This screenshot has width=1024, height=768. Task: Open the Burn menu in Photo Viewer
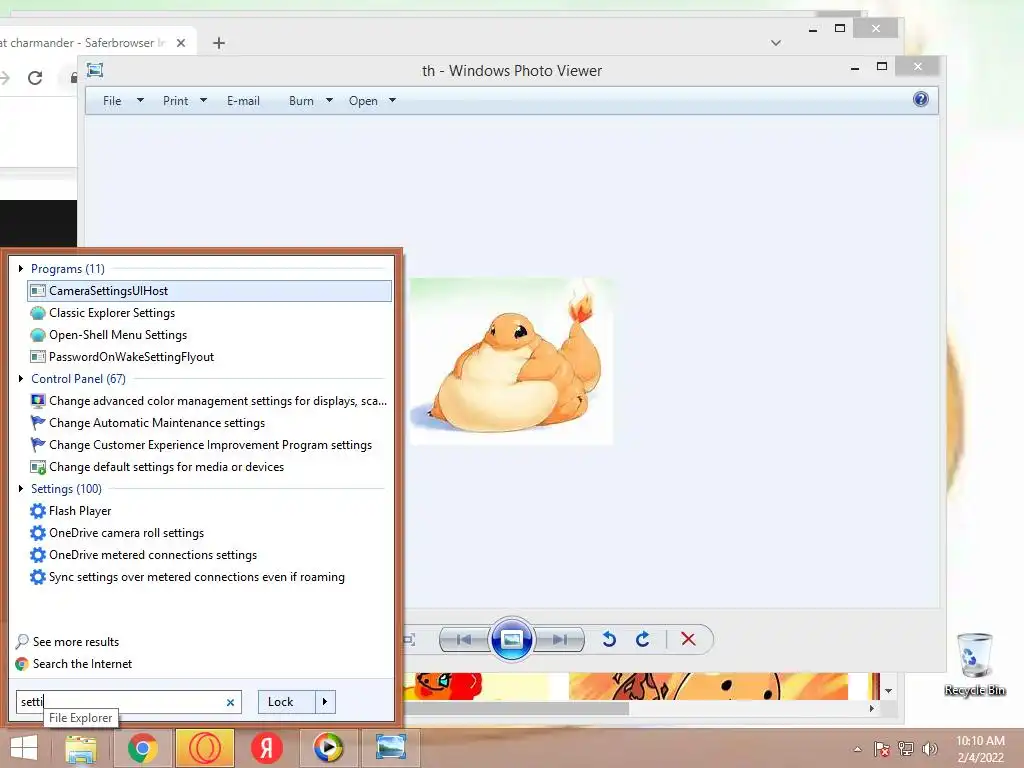coord(311,101)
